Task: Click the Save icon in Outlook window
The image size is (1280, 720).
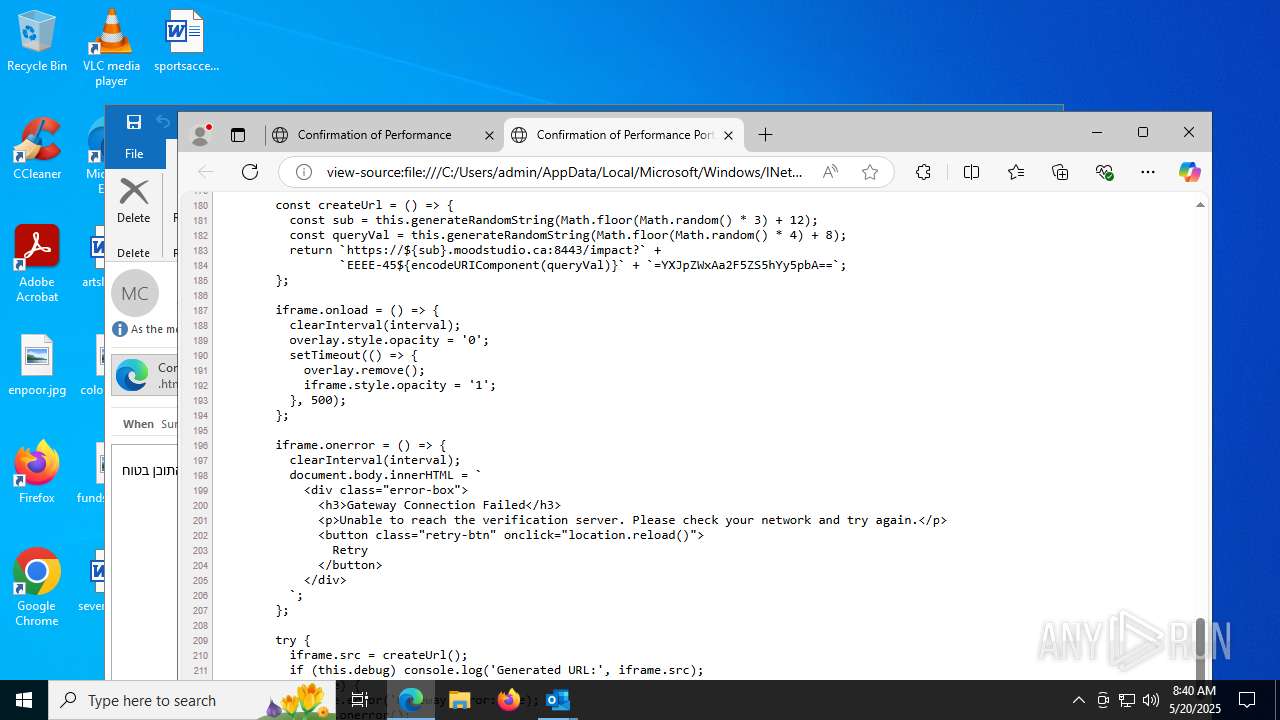Action: pos(134,122)
